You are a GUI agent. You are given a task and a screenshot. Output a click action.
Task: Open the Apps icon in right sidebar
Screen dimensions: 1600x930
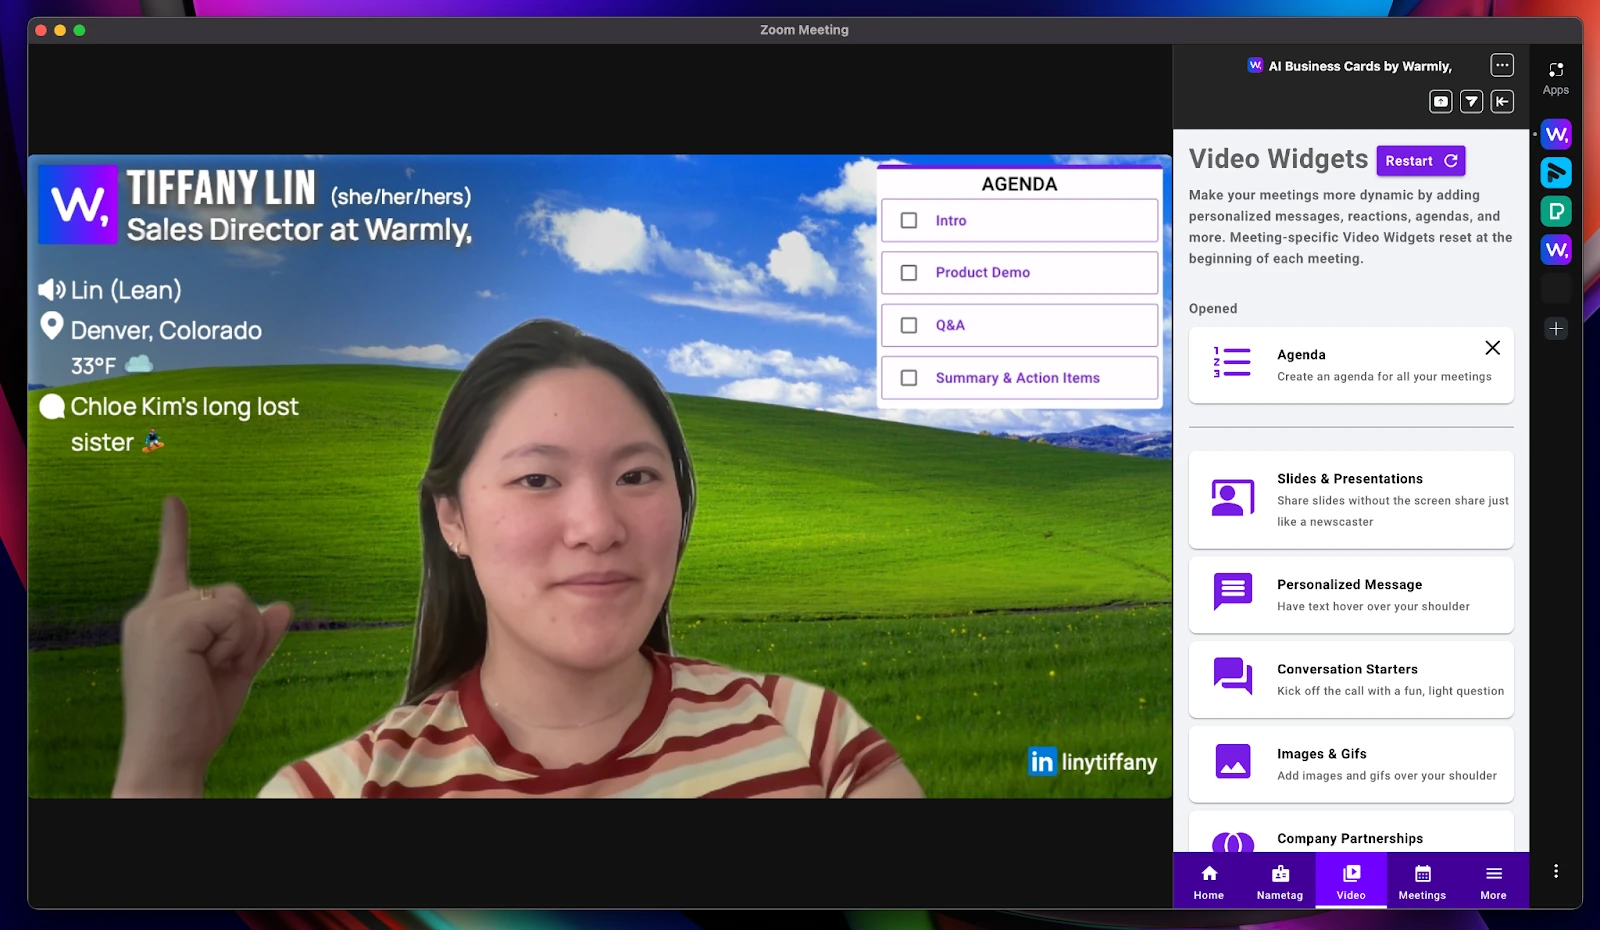click(x=1556, y=78)
